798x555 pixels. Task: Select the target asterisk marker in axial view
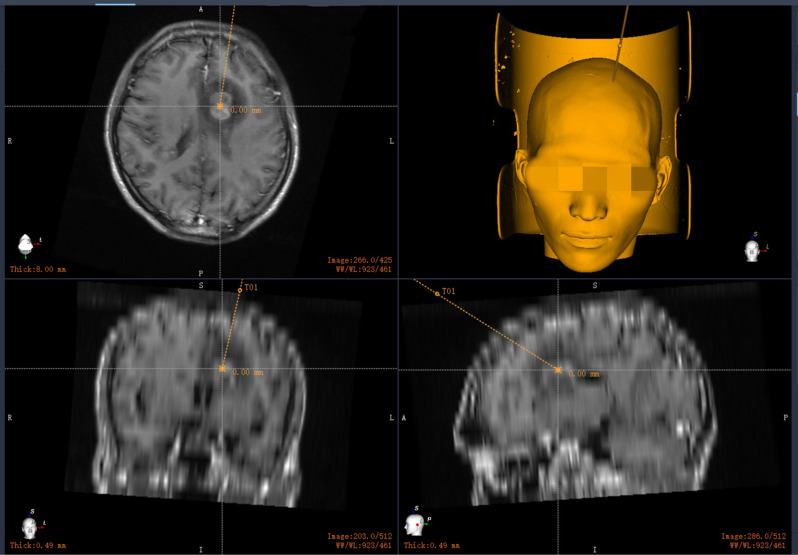coord(220,106)
